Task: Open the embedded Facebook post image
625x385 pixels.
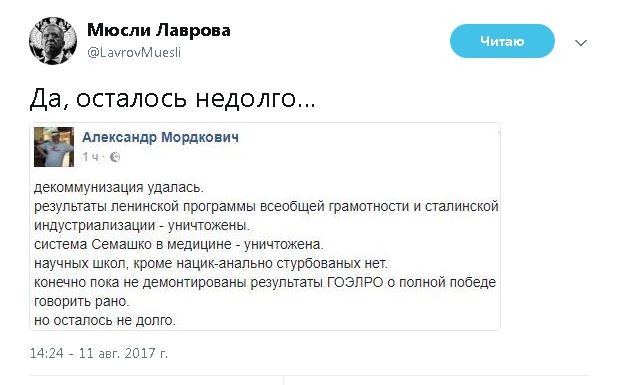Action: [265, 226]
